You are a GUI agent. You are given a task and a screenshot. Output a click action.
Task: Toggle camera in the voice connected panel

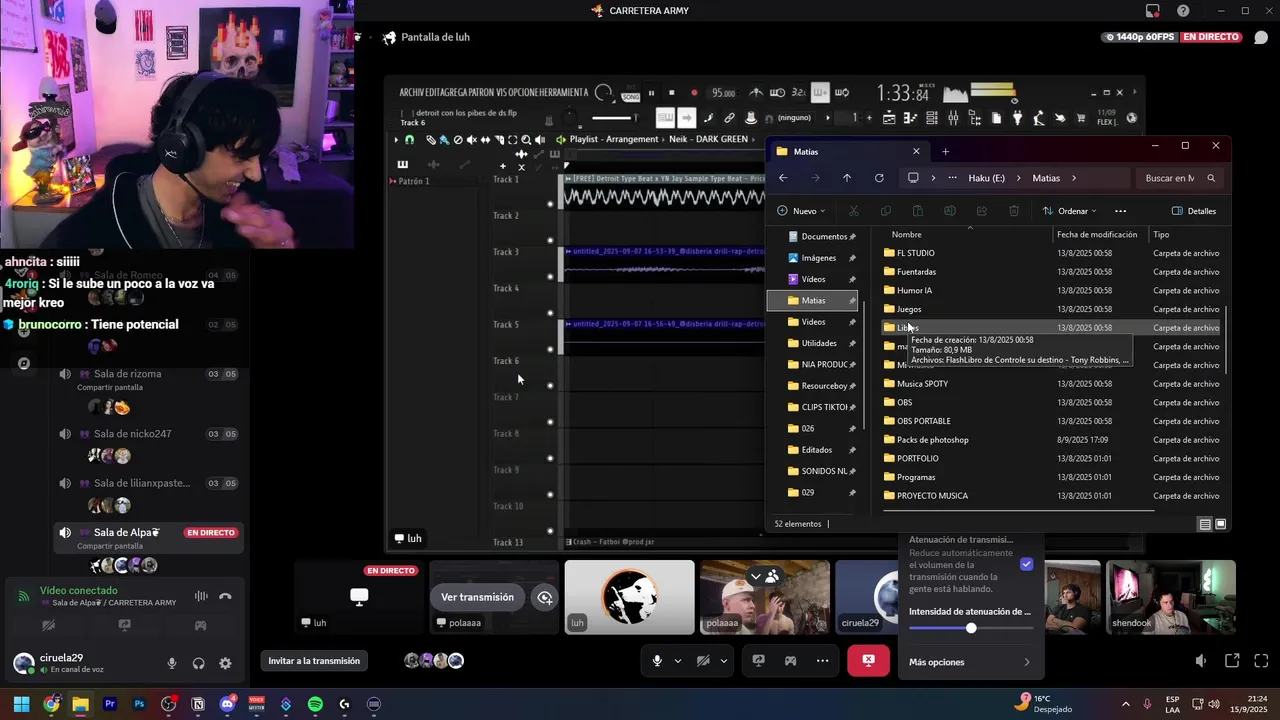click(x=48, y=625)
